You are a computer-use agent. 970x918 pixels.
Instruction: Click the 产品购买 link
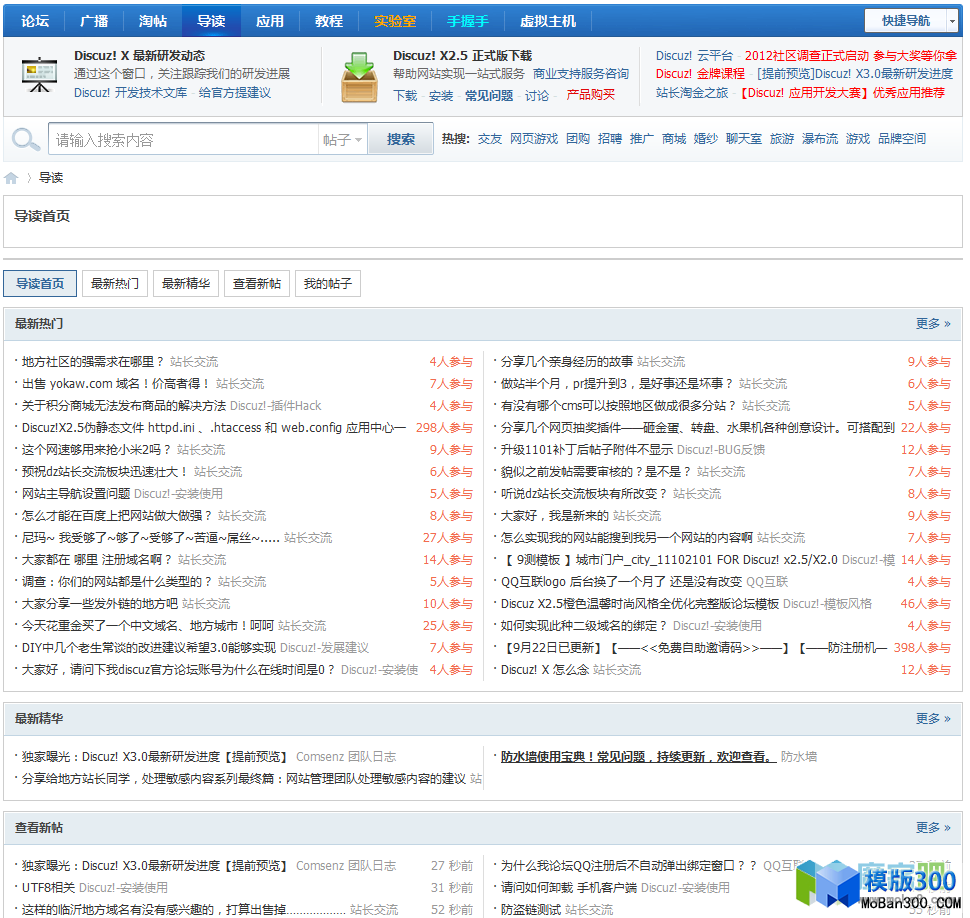click(591, 95)
